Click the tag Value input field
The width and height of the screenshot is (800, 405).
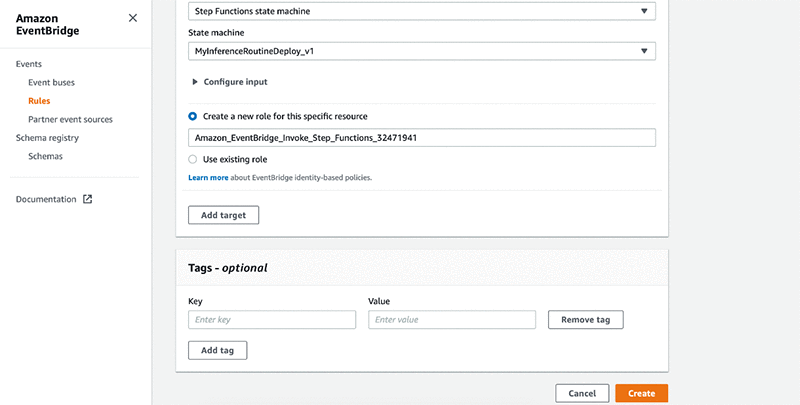coord(452,320)
